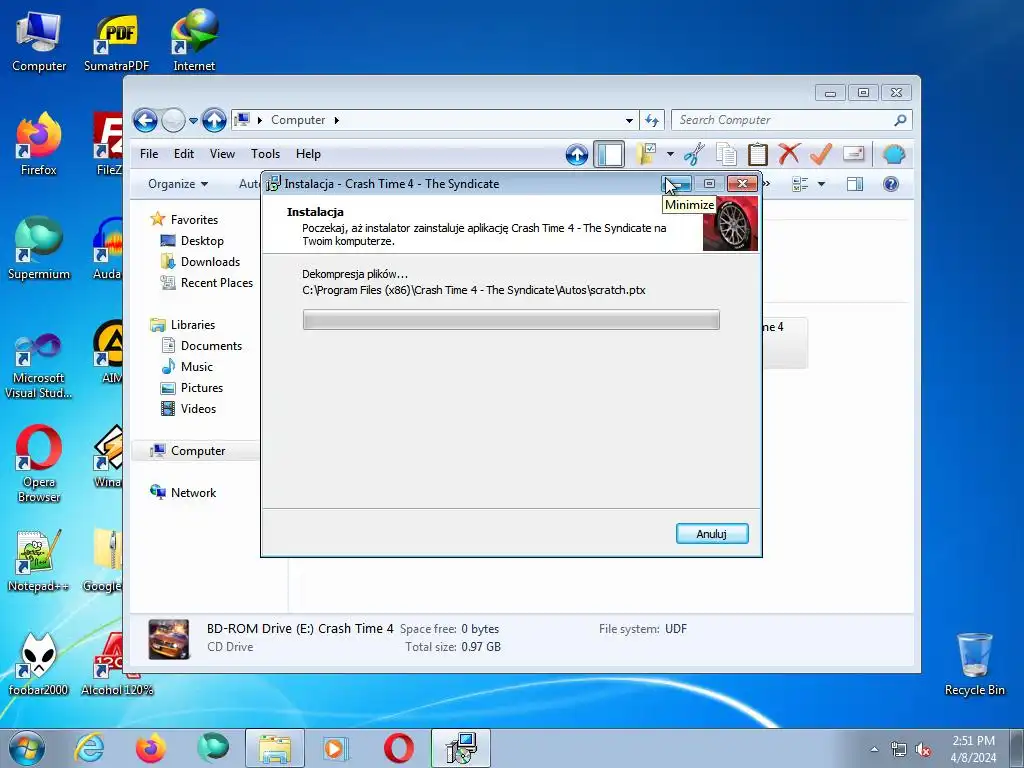Expand the arrow after Computer in address bar

pyautogui.click(x=337, y=120)
